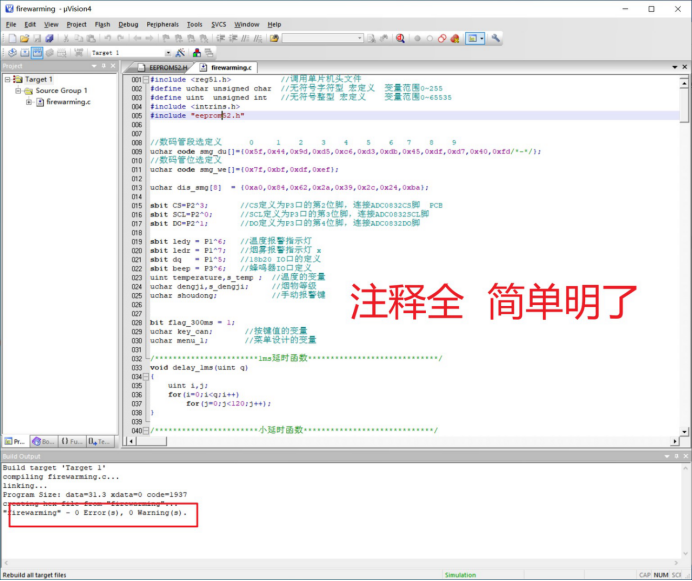Open the Project menu
692x581 pixels.
click(76, 24)
